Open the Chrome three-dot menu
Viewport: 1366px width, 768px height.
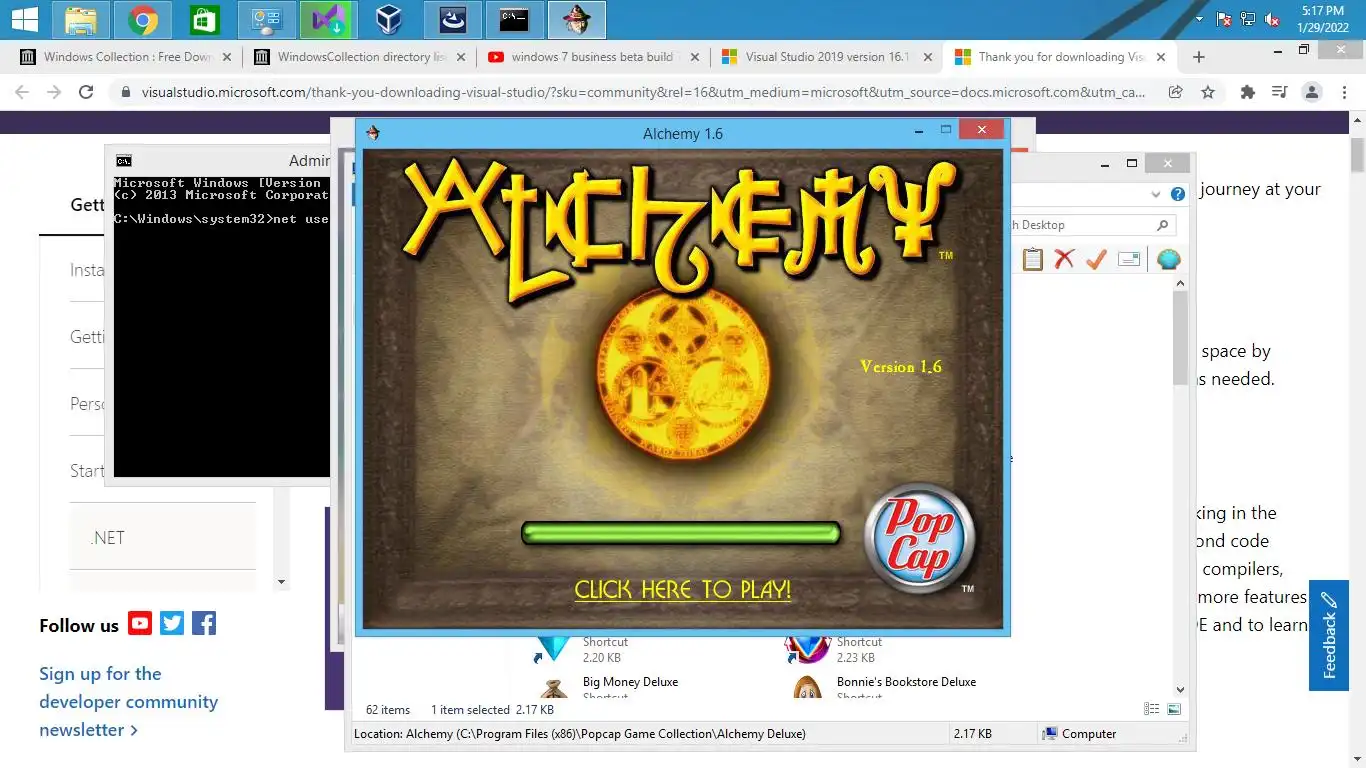click(x=1344, y=92)
